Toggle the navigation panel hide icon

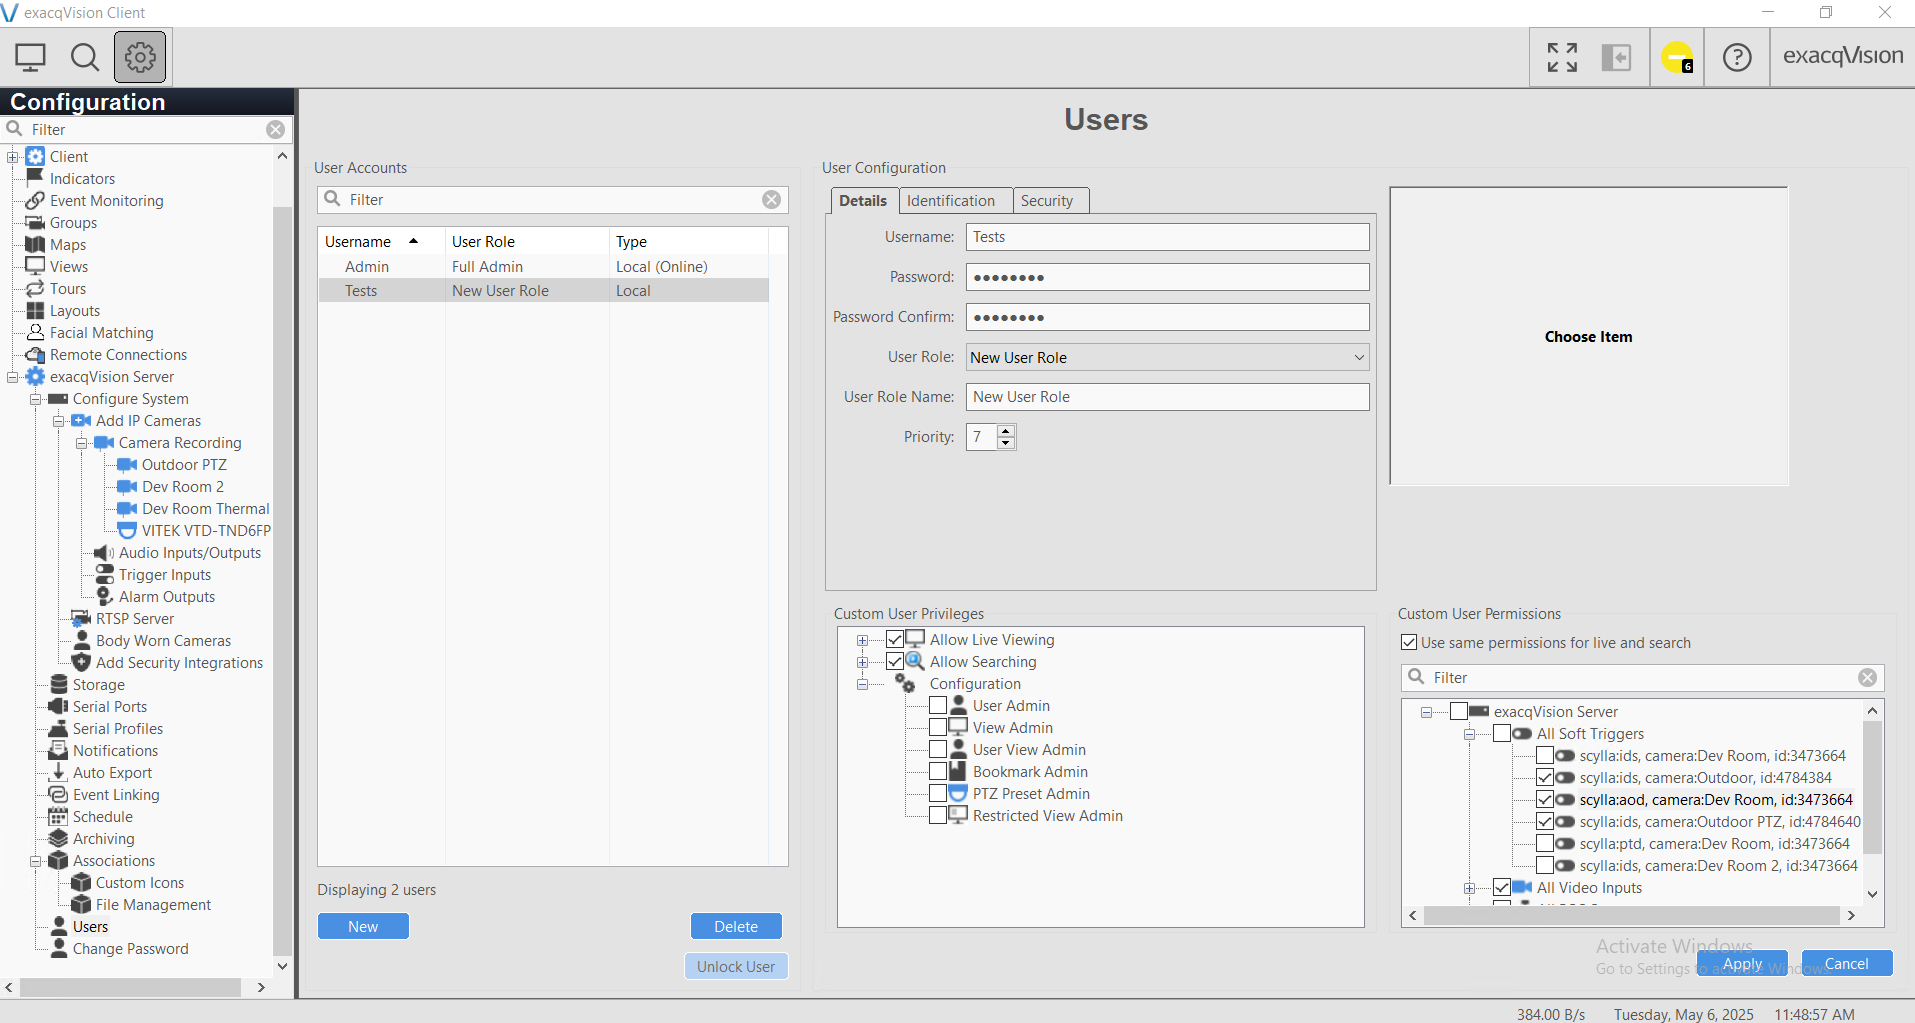pyautogui.click(x=1616, y=57)
